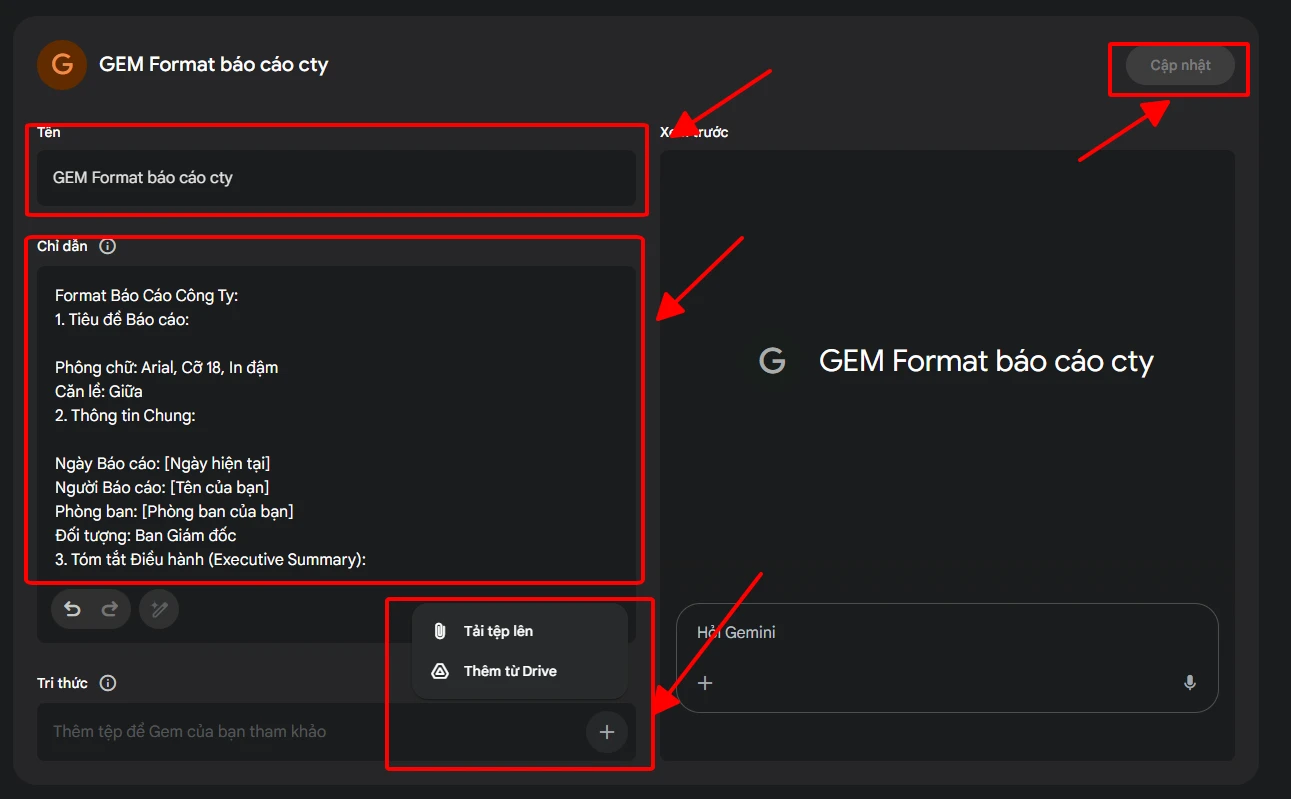Image resolution: width=1291 pixels, height=799 pixels.
Task: Click the Cập nhật update button
Action: [1180, 65]
